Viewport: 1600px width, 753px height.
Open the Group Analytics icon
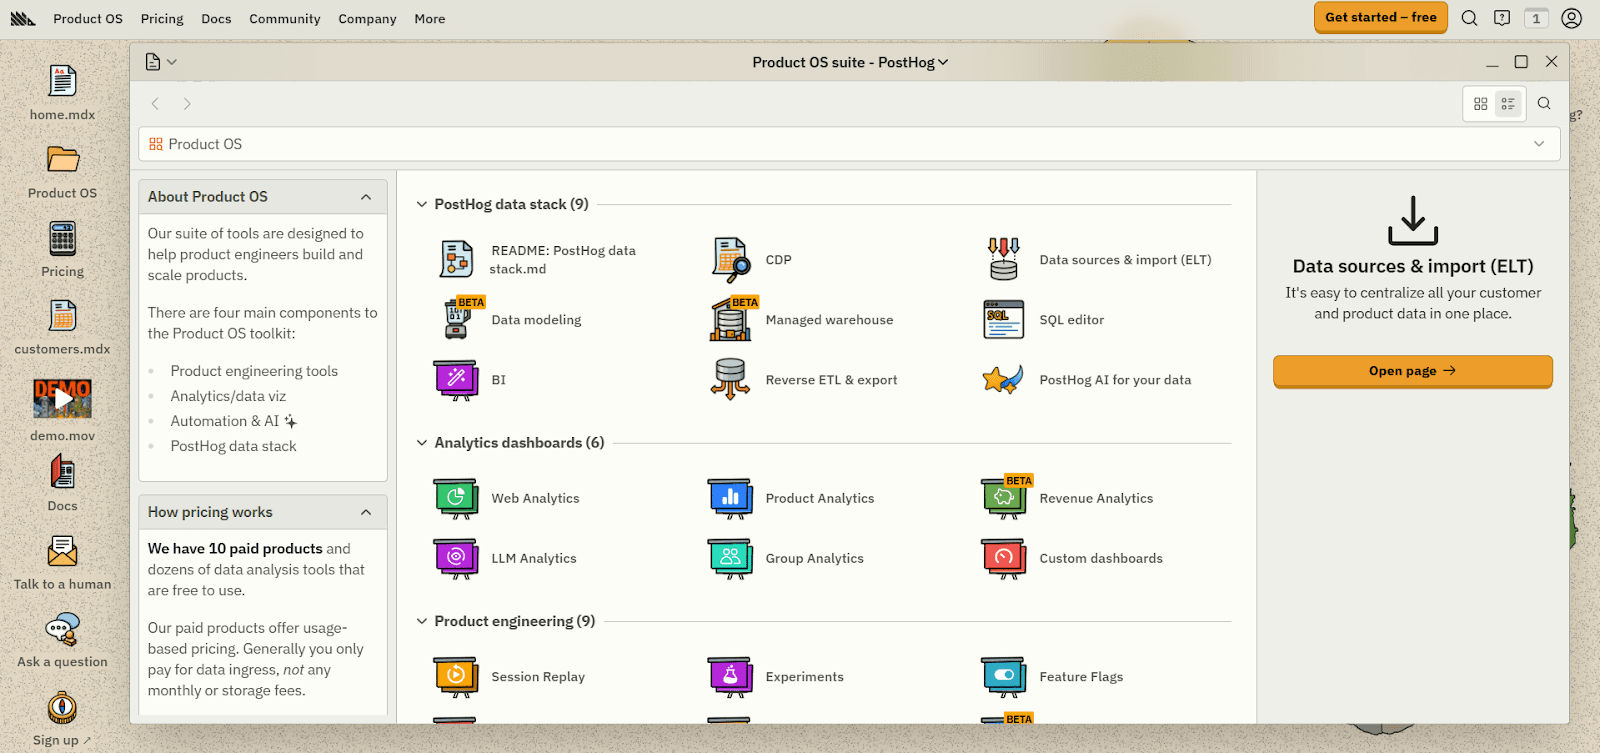pos(731,558)
